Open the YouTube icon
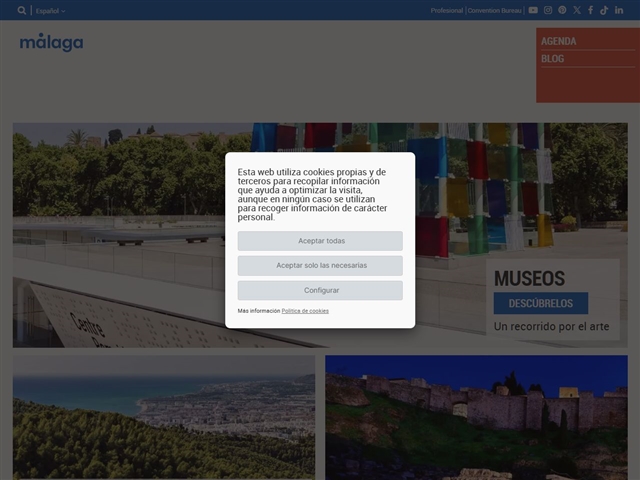Image resolution: width=640 pixels, height=480 pixels. click(x=533, y=10)
